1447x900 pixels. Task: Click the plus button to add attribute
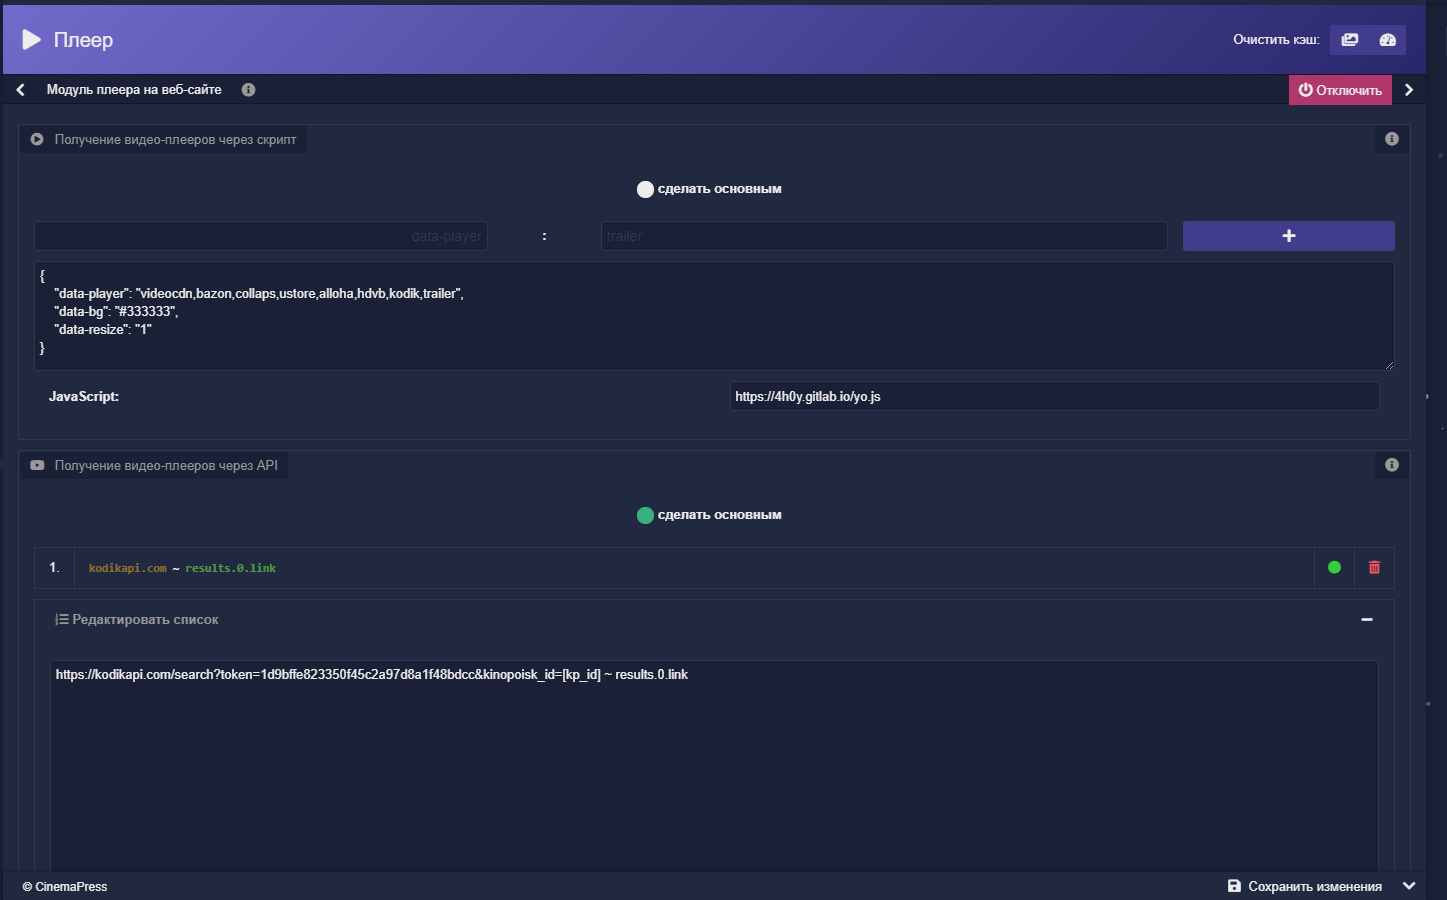tap(1289, 236)
